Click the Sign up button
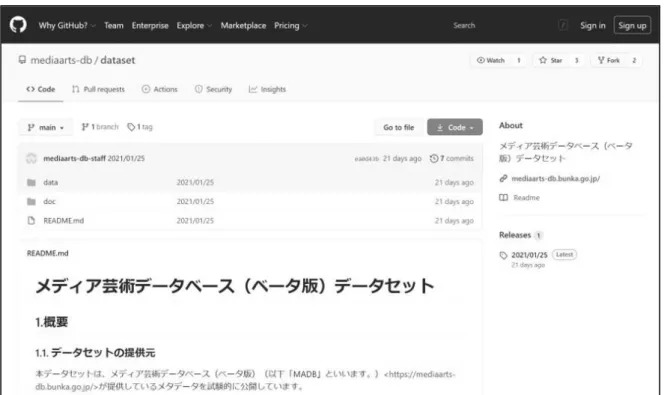 pos(632,25)
